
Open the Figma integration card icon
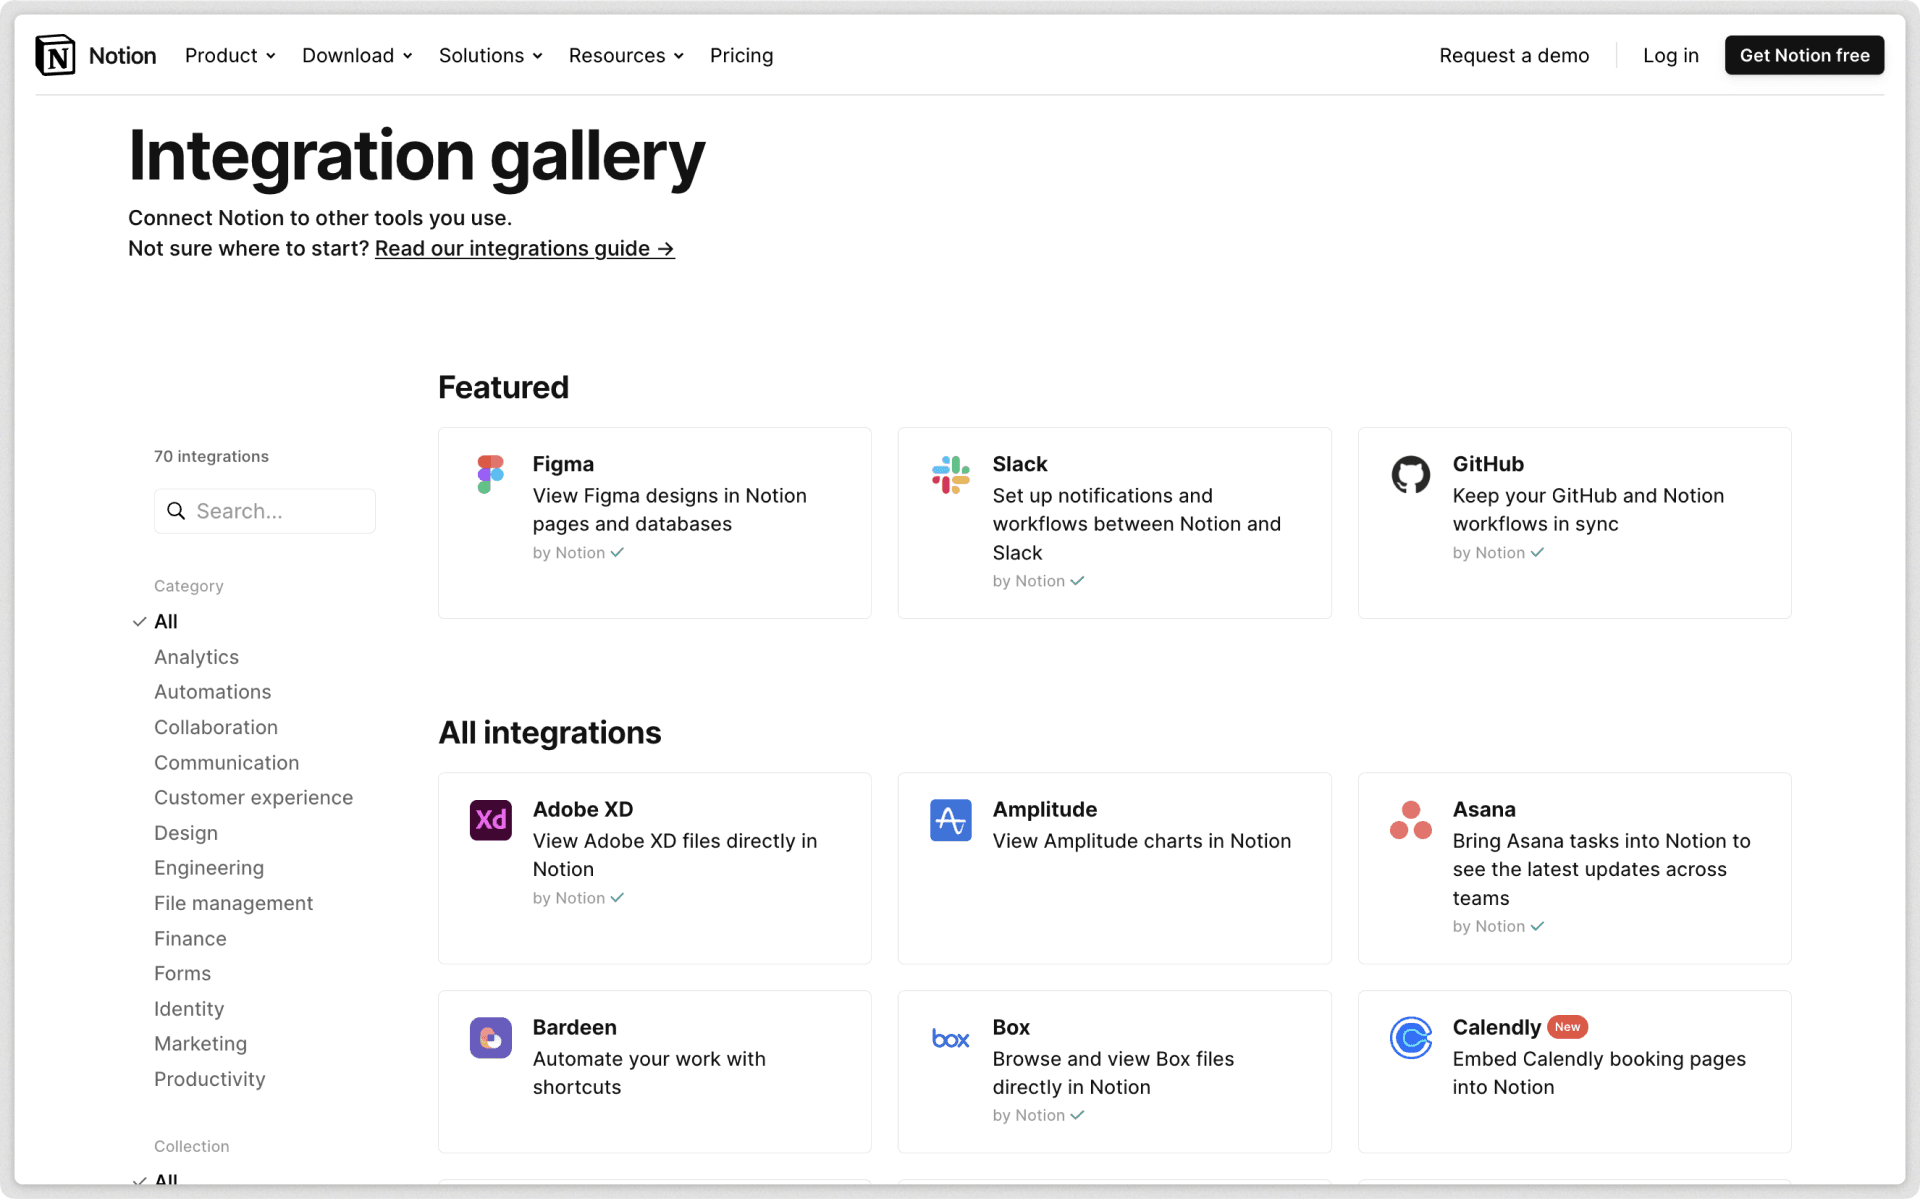(490, 474)
